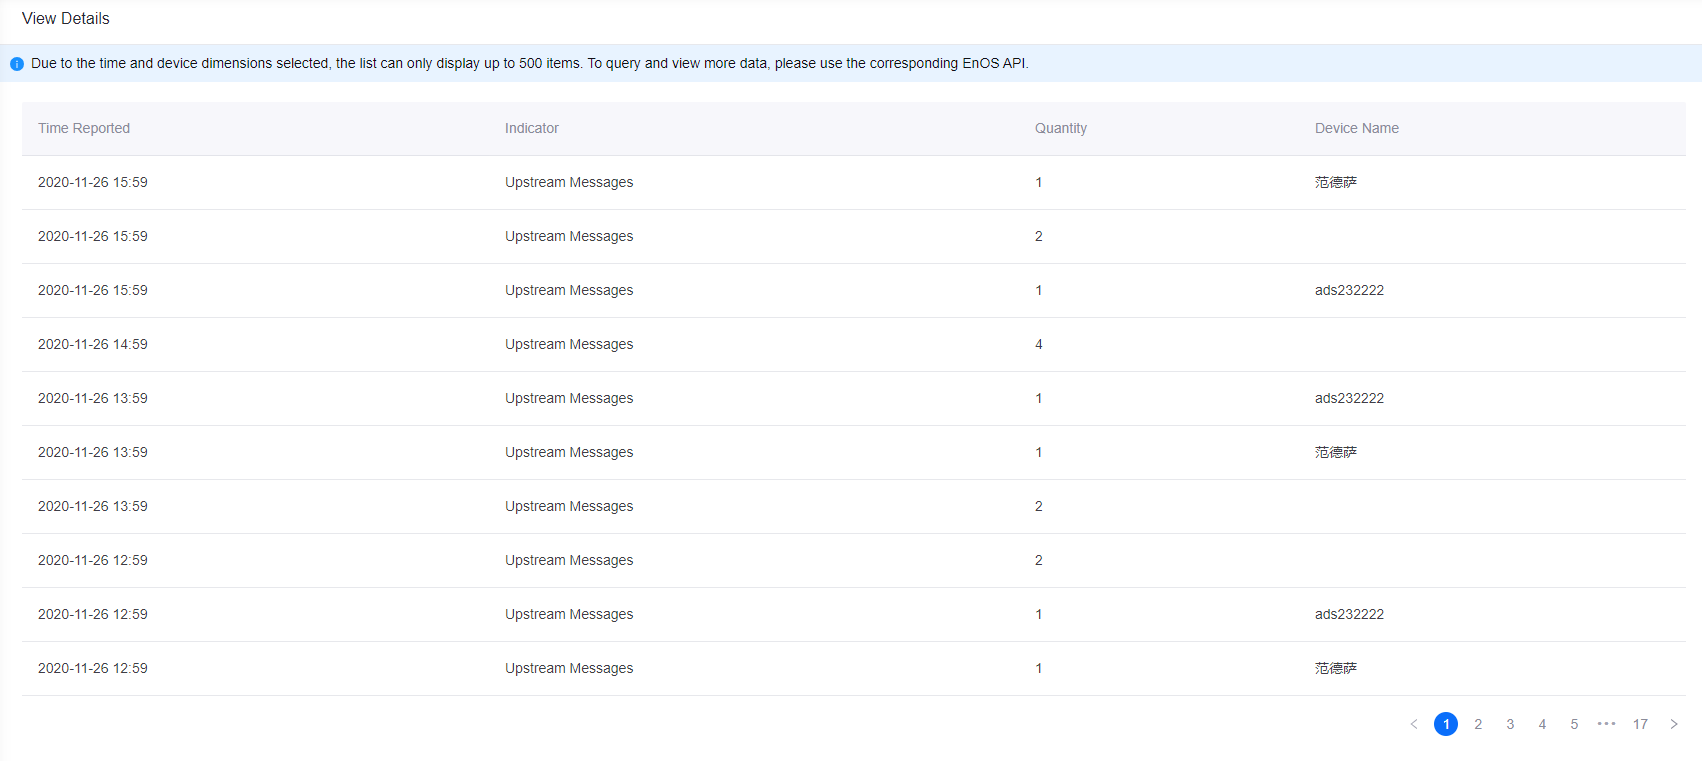
Task: Click the View Details heading
Action: click(66, 18)
